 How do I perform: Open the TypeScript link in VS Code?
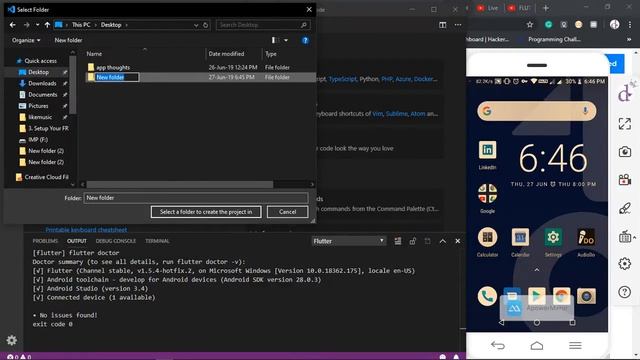342,79
